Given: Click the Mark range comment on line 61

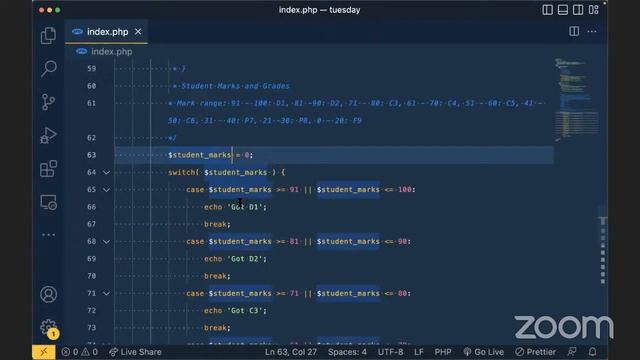Looking at the screenshot, I should coord(356,103).
